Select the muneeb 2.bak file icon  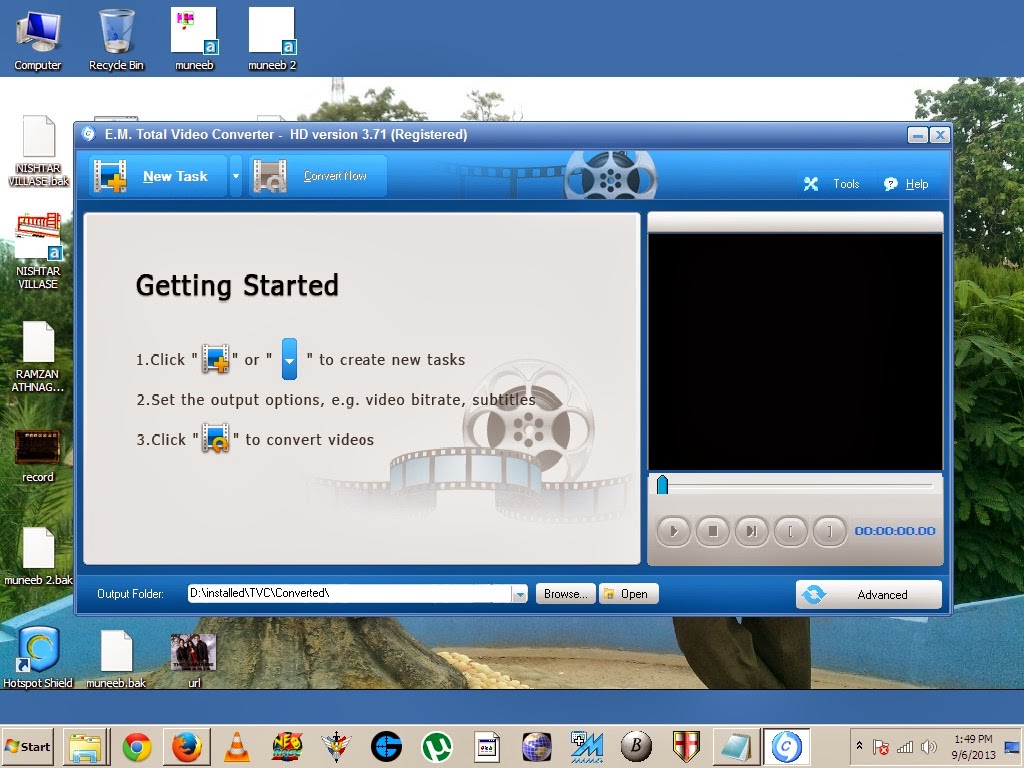click(x=38, y=556)
